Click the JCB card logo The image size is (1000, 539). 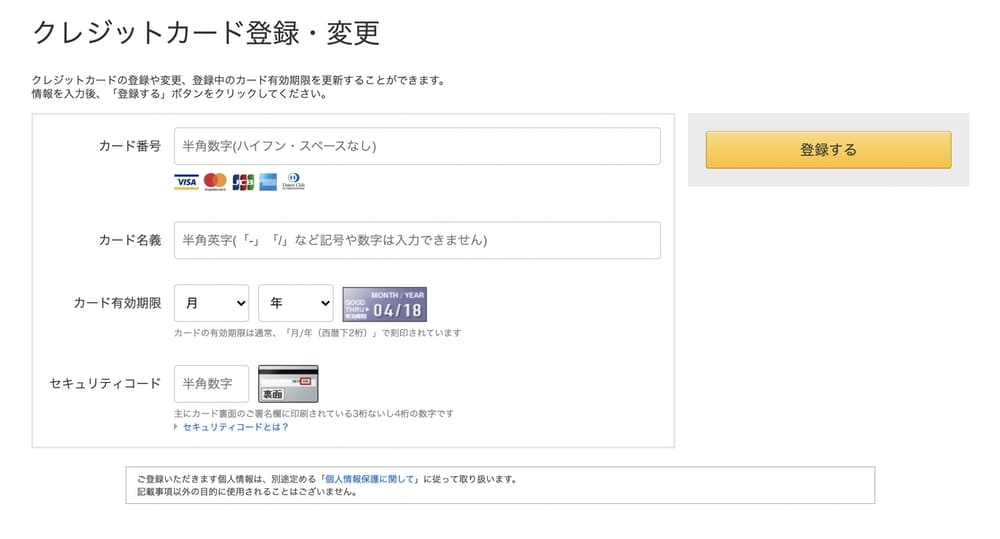click(243, 182)
